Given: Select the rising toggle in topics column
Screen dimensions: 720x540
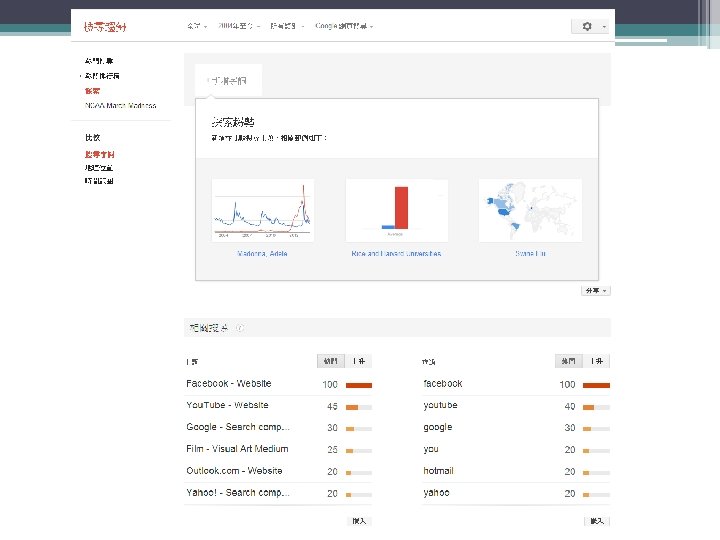Looking at the screenshot, I should click(359, 361).
